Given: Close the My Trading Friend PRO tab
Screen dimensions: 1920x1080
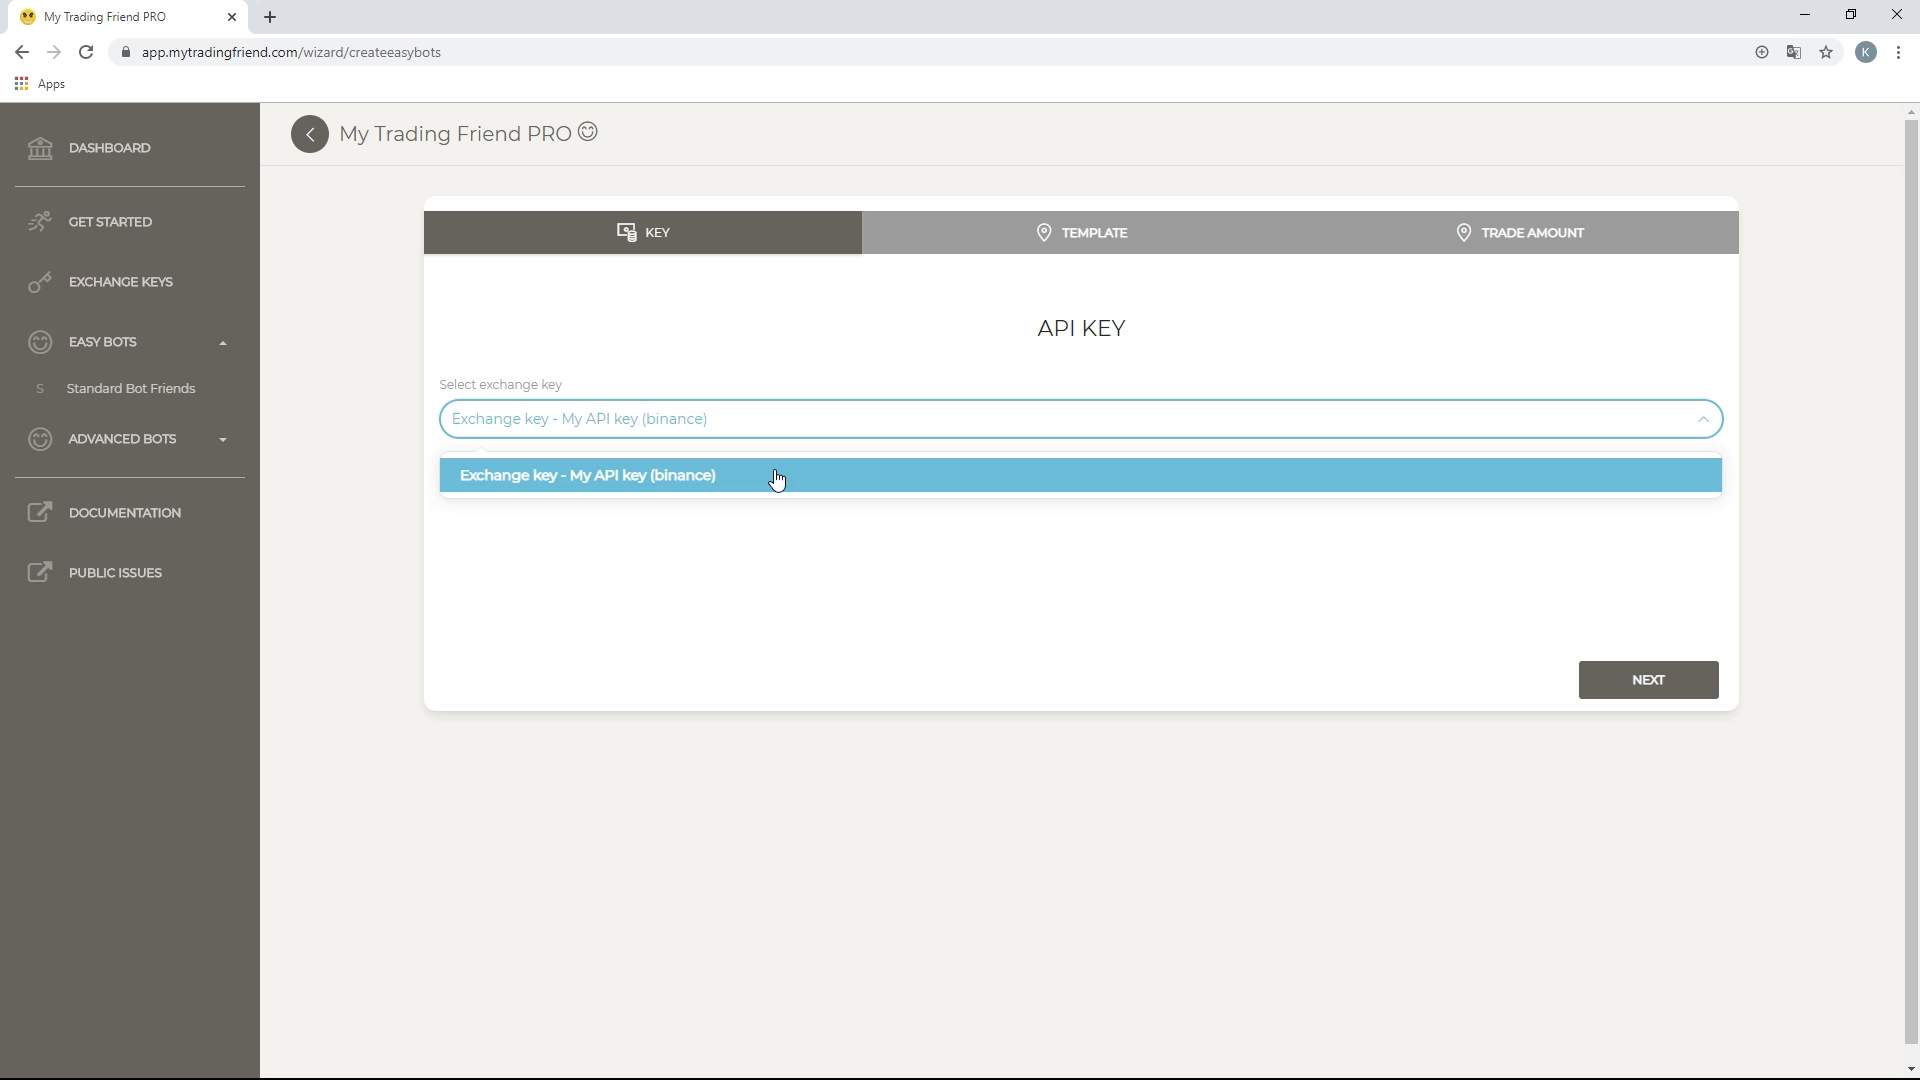Looking at the screenshot, I should click(232, 17).
